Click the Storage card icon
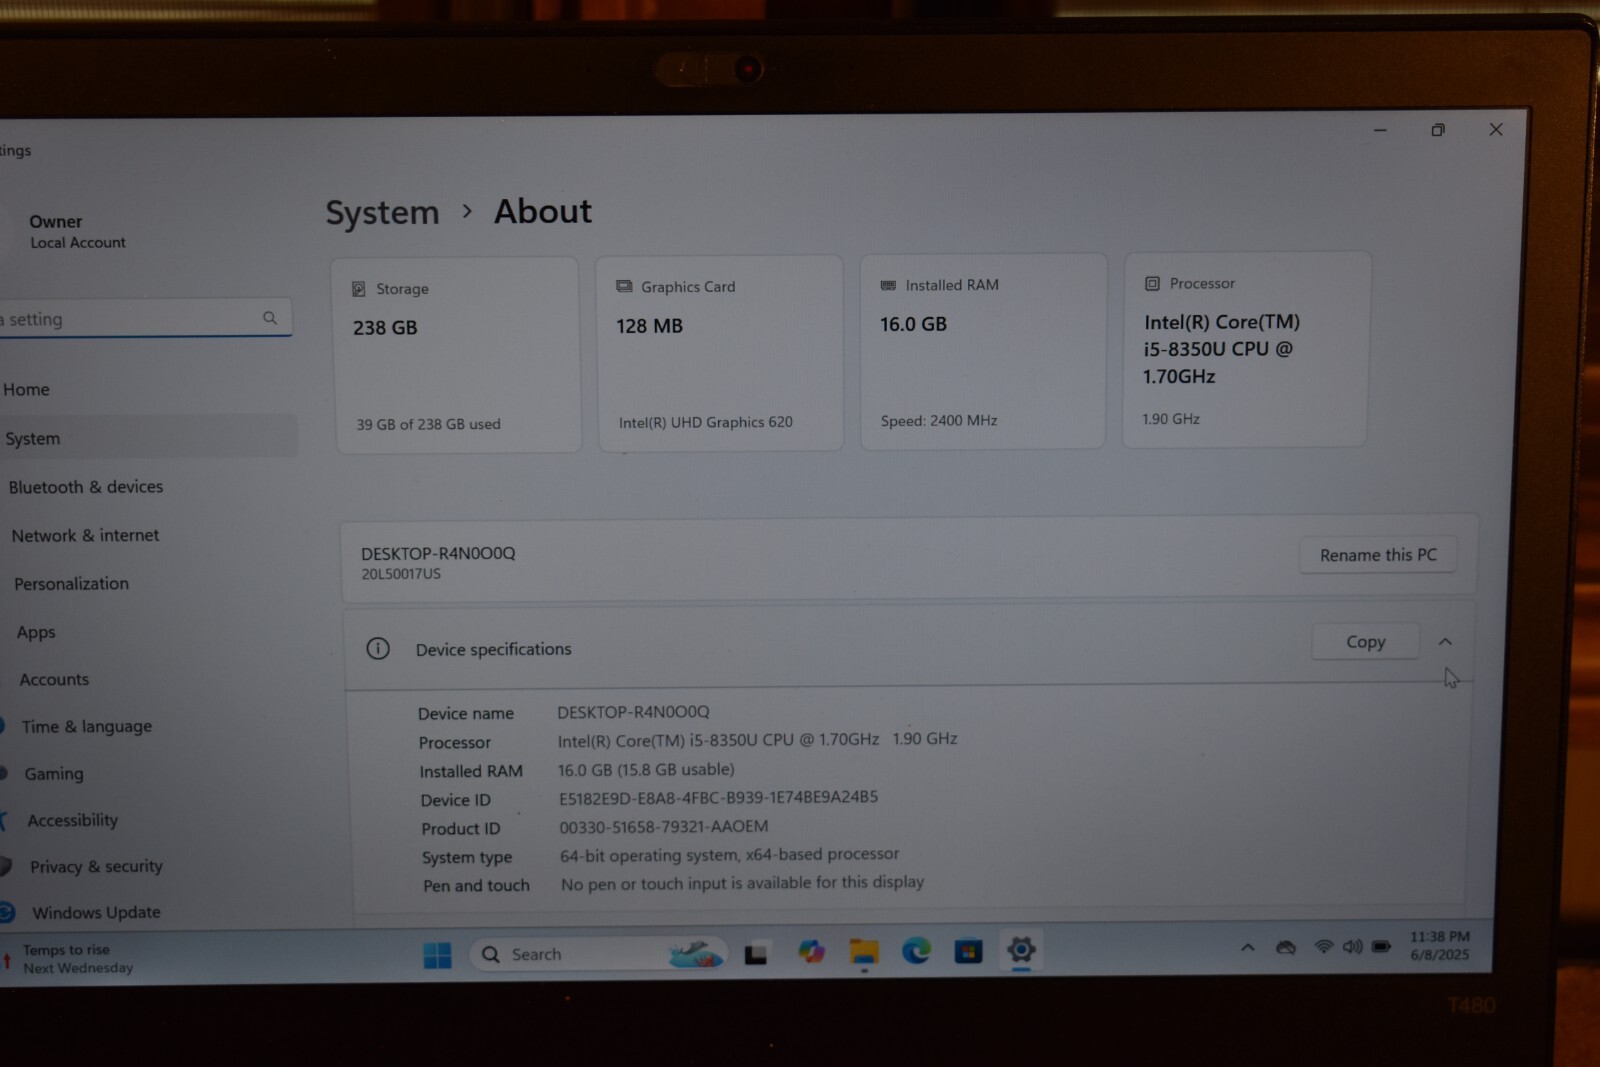The image size is (1600, 1067). click(358, 289)
